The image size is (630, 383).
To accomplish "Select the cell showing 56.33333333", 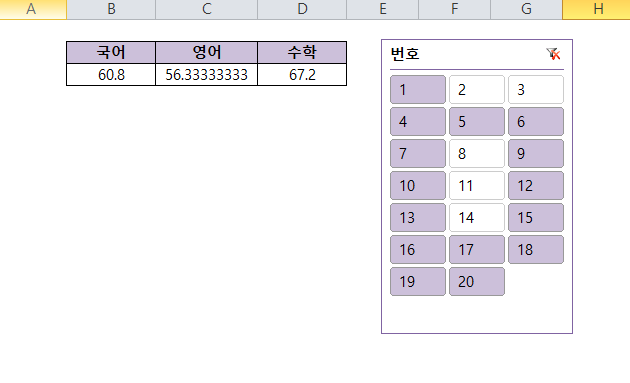I will pyautogui.click(x=207, y=75).
